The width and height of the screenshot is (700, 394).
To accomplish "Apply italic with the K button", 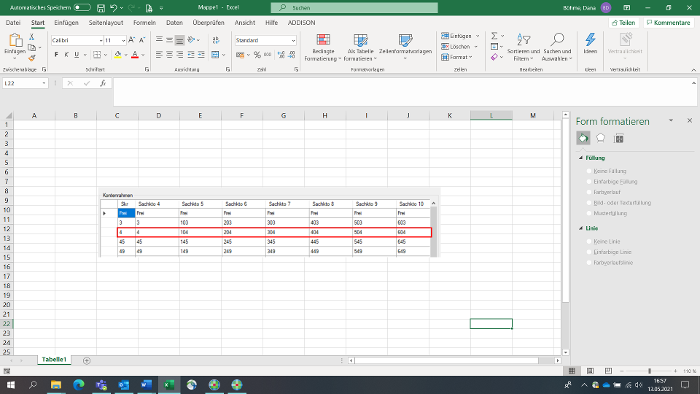I will tap(67, 54).
